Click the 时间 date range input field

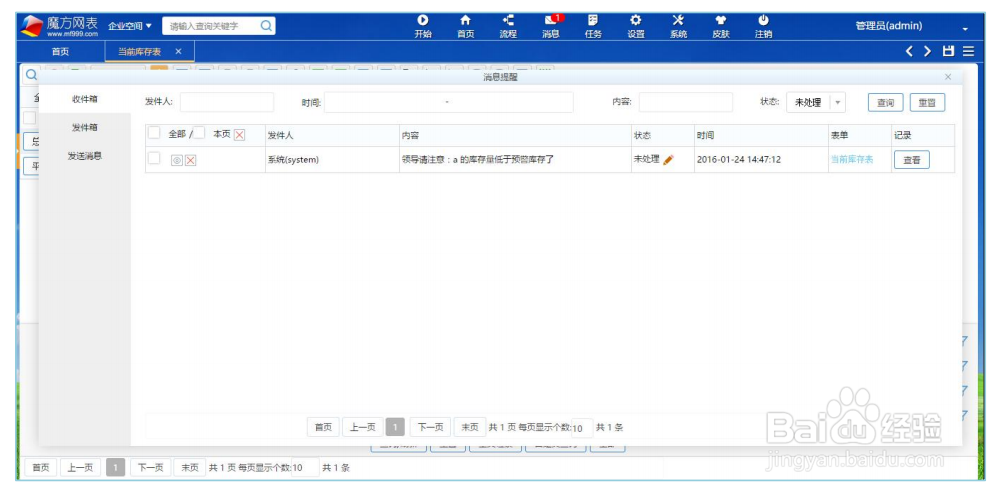[x=449, y=103]
